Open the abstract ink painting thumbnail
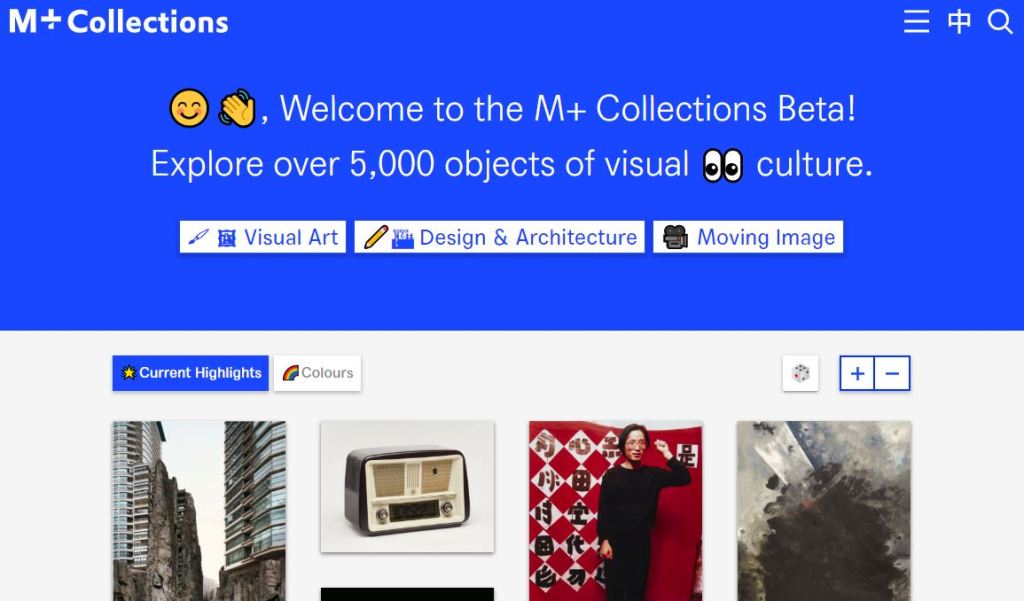Image resolution: width=1024 pixels, height=601 pixels. [824, 511]
